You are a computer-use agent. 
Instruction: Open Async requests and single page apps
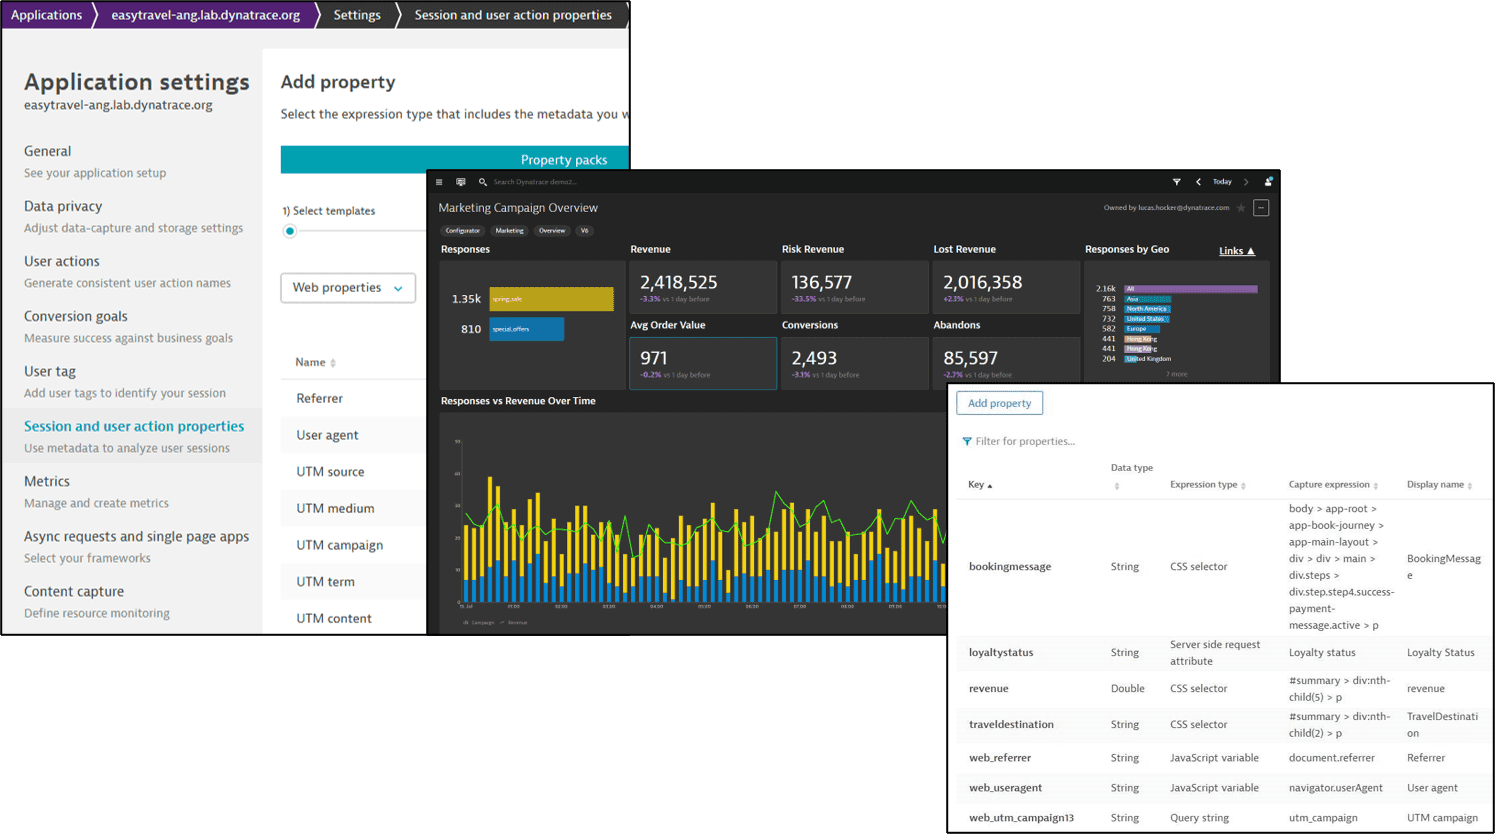pyautogui.click(x=136, y=536)
